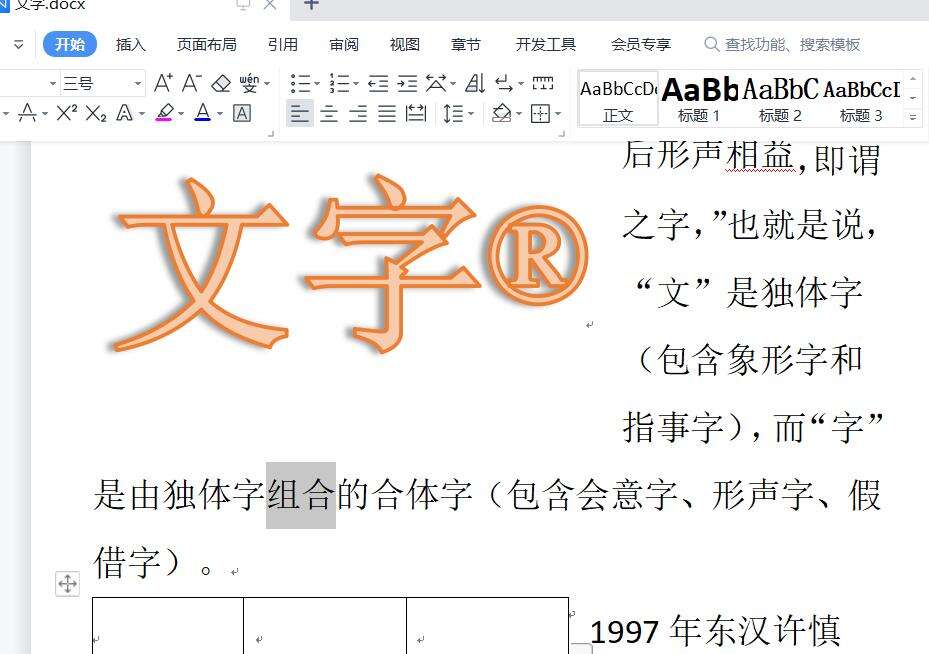Increase font size with A+ icon

[x=163, y=84]
